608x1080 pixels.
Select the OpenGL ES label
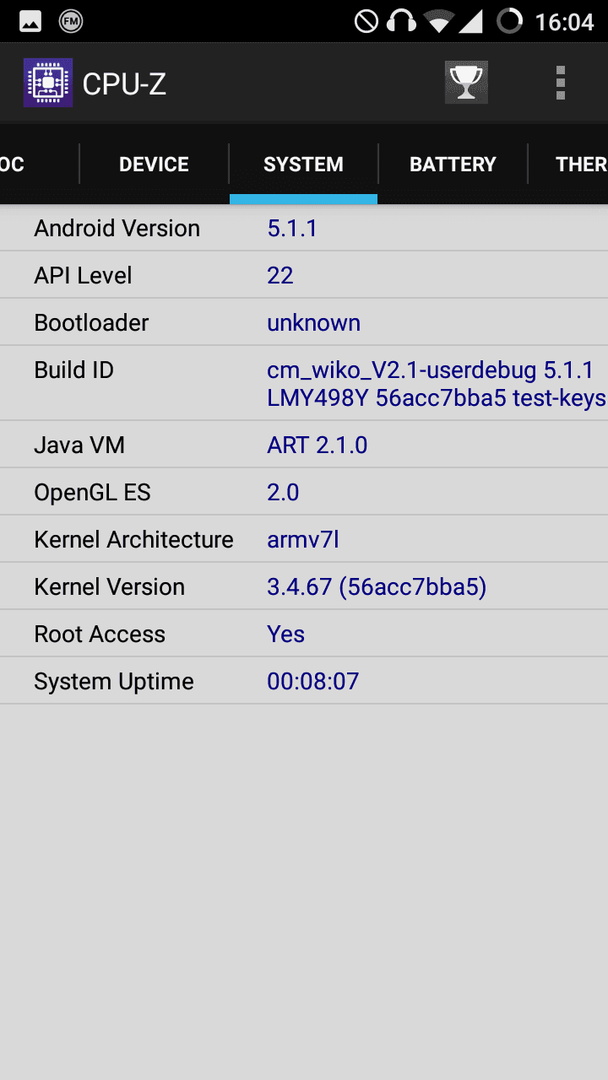coord(92,492)
